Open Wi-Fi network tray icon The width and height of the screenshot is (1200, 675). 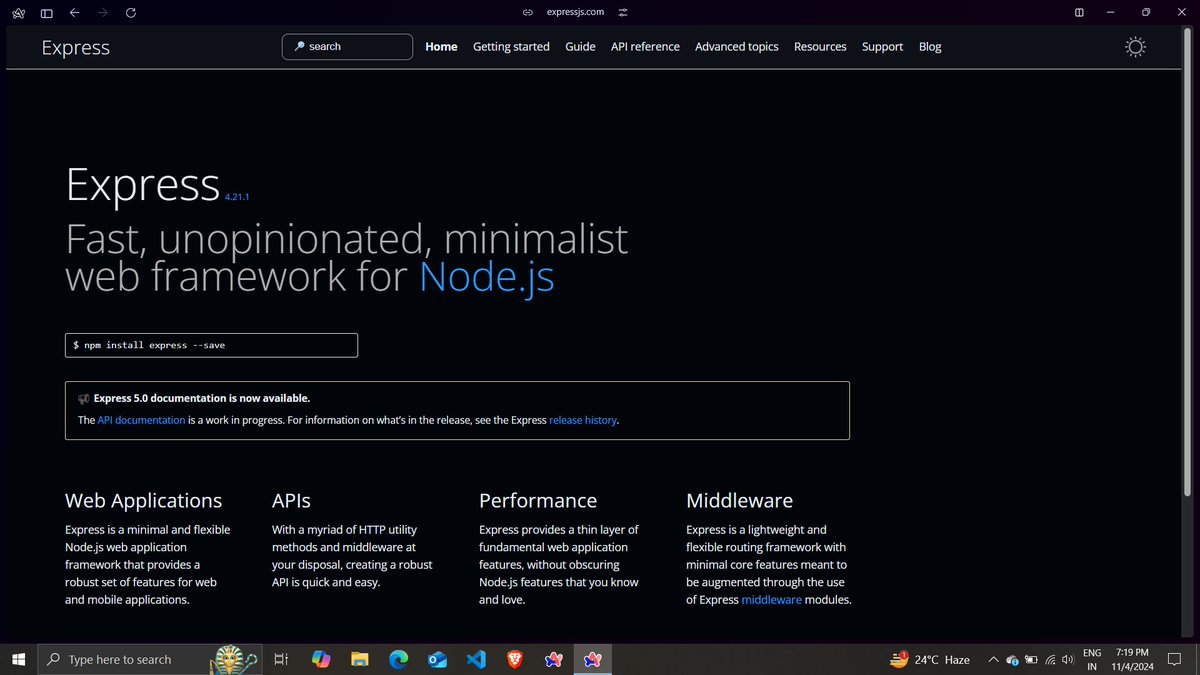(x=1049, y=659)
